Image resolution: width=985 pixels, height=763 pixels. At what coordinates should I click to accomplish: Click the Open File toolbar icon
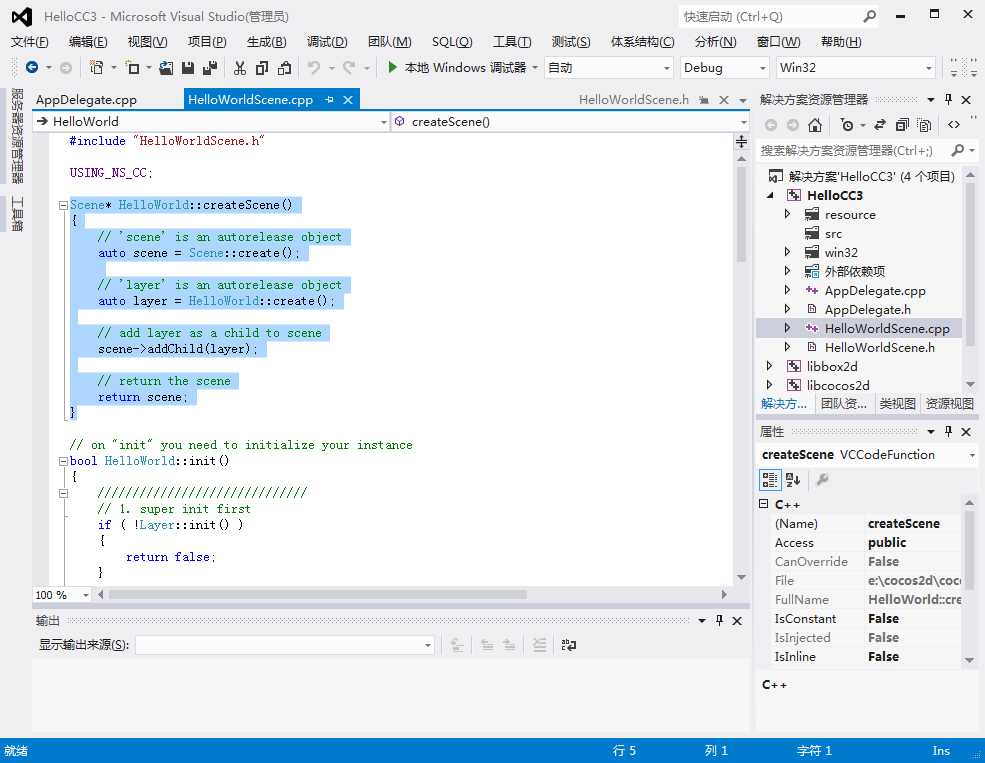point(166,67)
